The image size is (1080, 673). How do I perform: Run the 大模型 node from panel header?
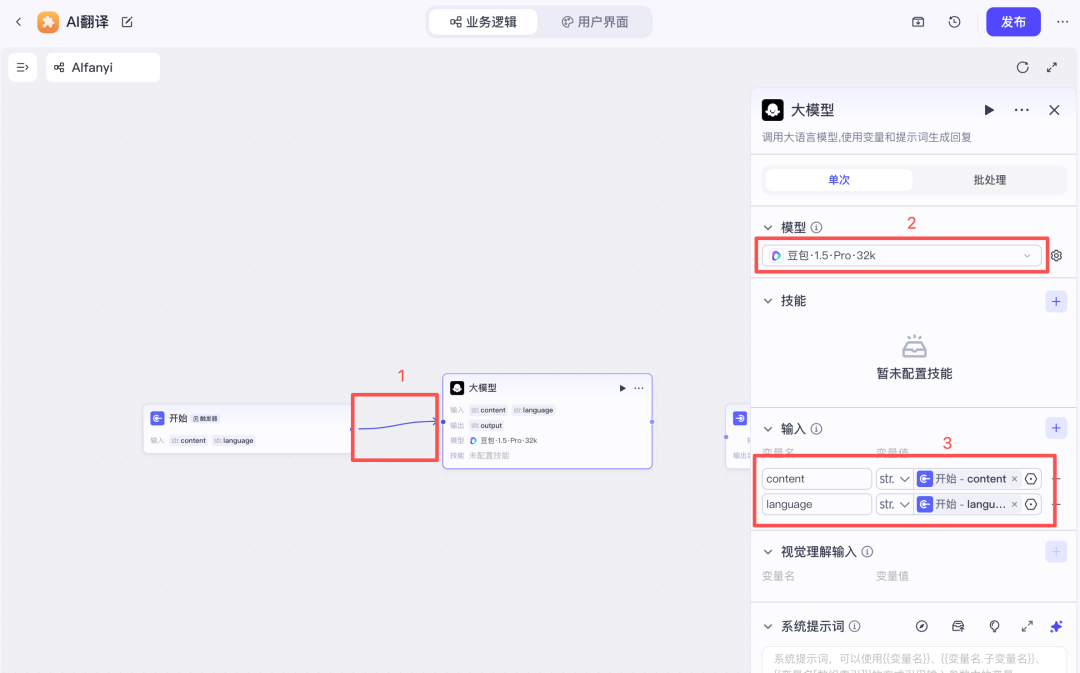989,110
